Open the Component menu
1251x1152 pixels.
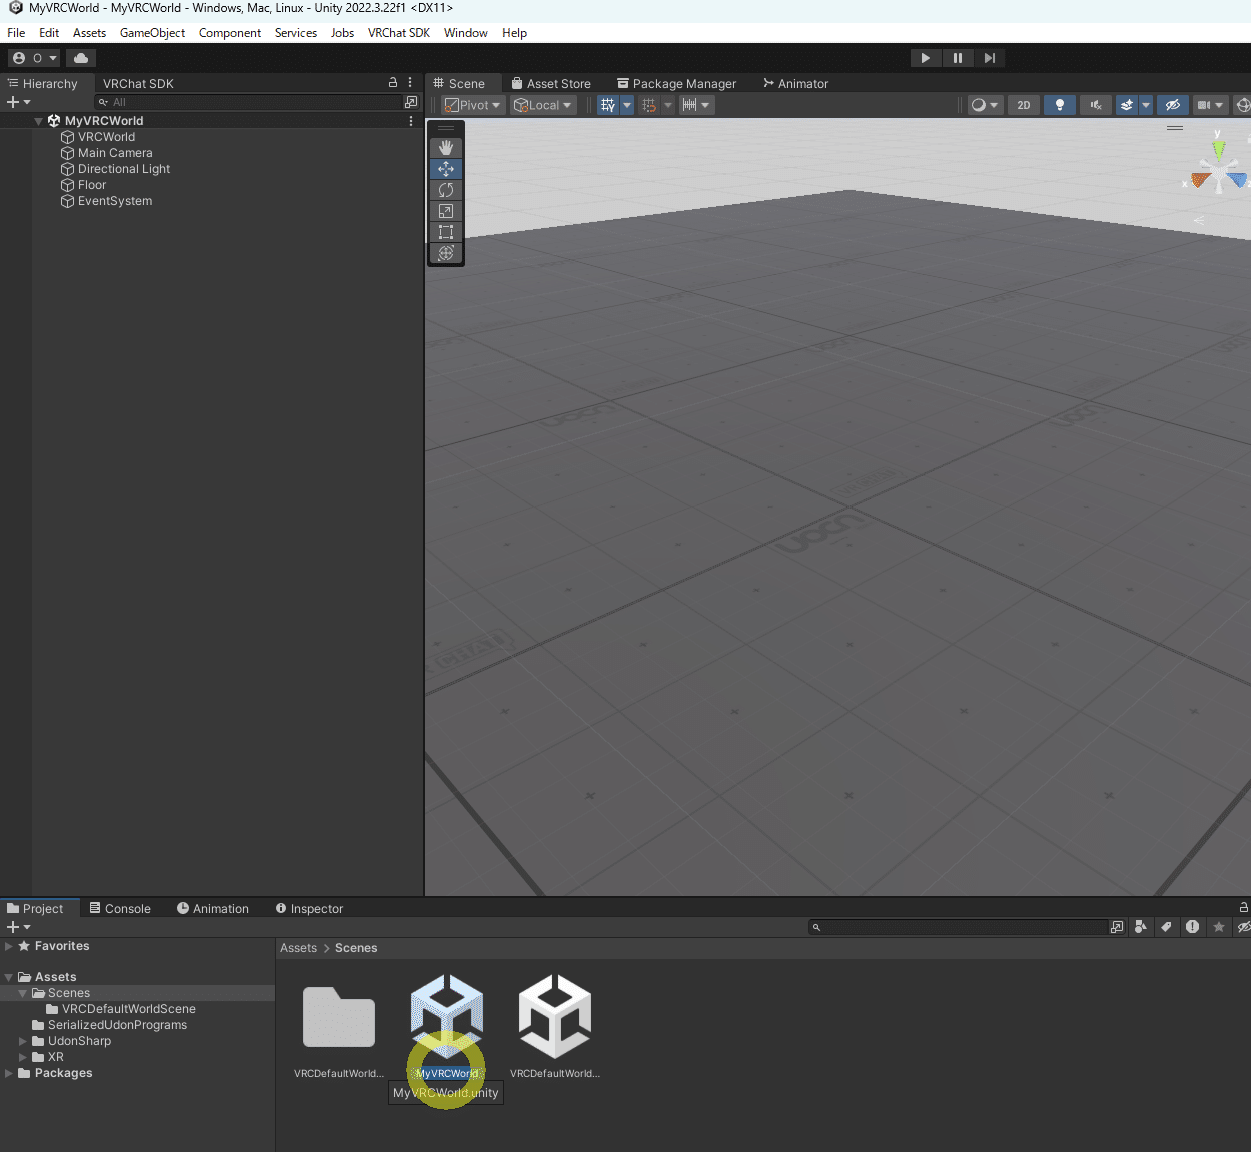230,33
